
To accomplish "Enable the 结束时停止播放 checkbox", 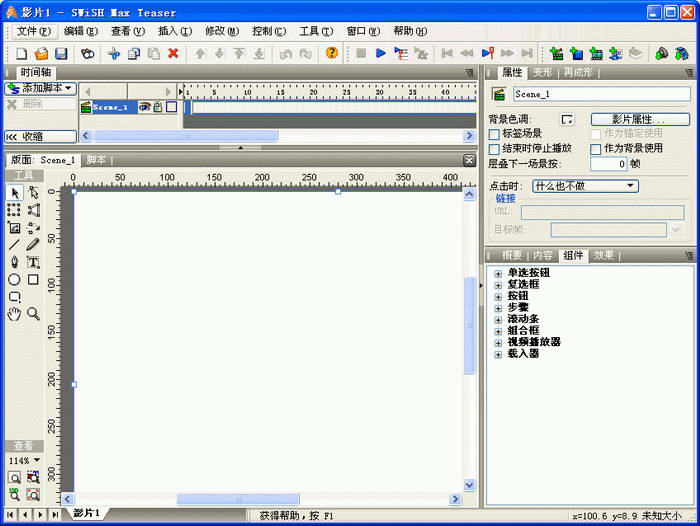I will pyautogui.click(x=494, y=149).
